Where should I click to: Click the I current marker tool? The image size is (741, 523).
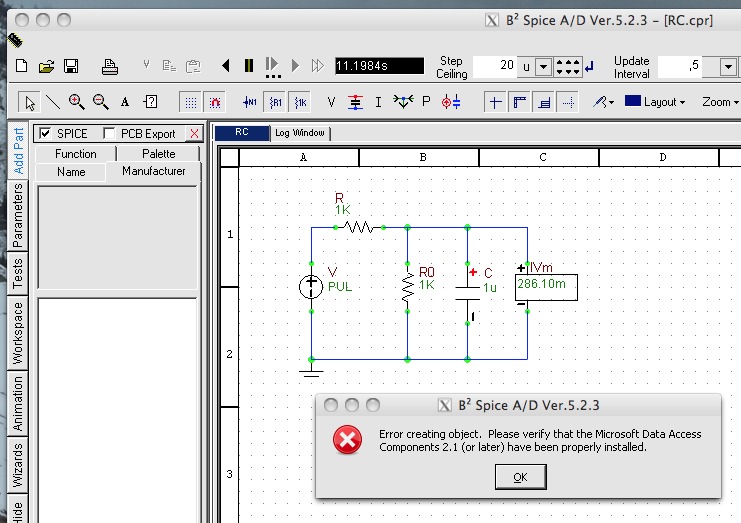point(378,102)
